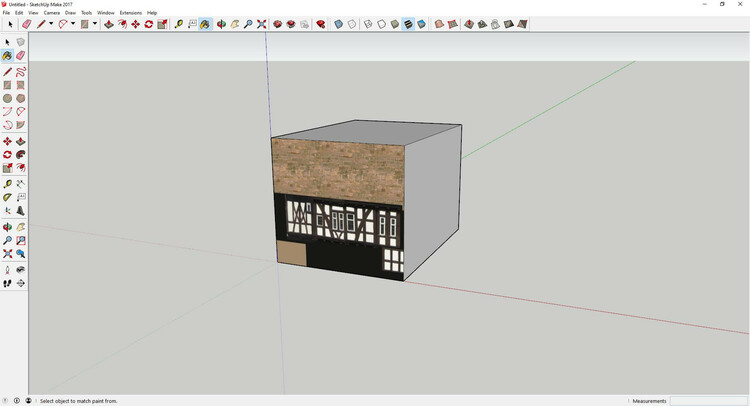Toggle Back Edges style

pos(352,24)
